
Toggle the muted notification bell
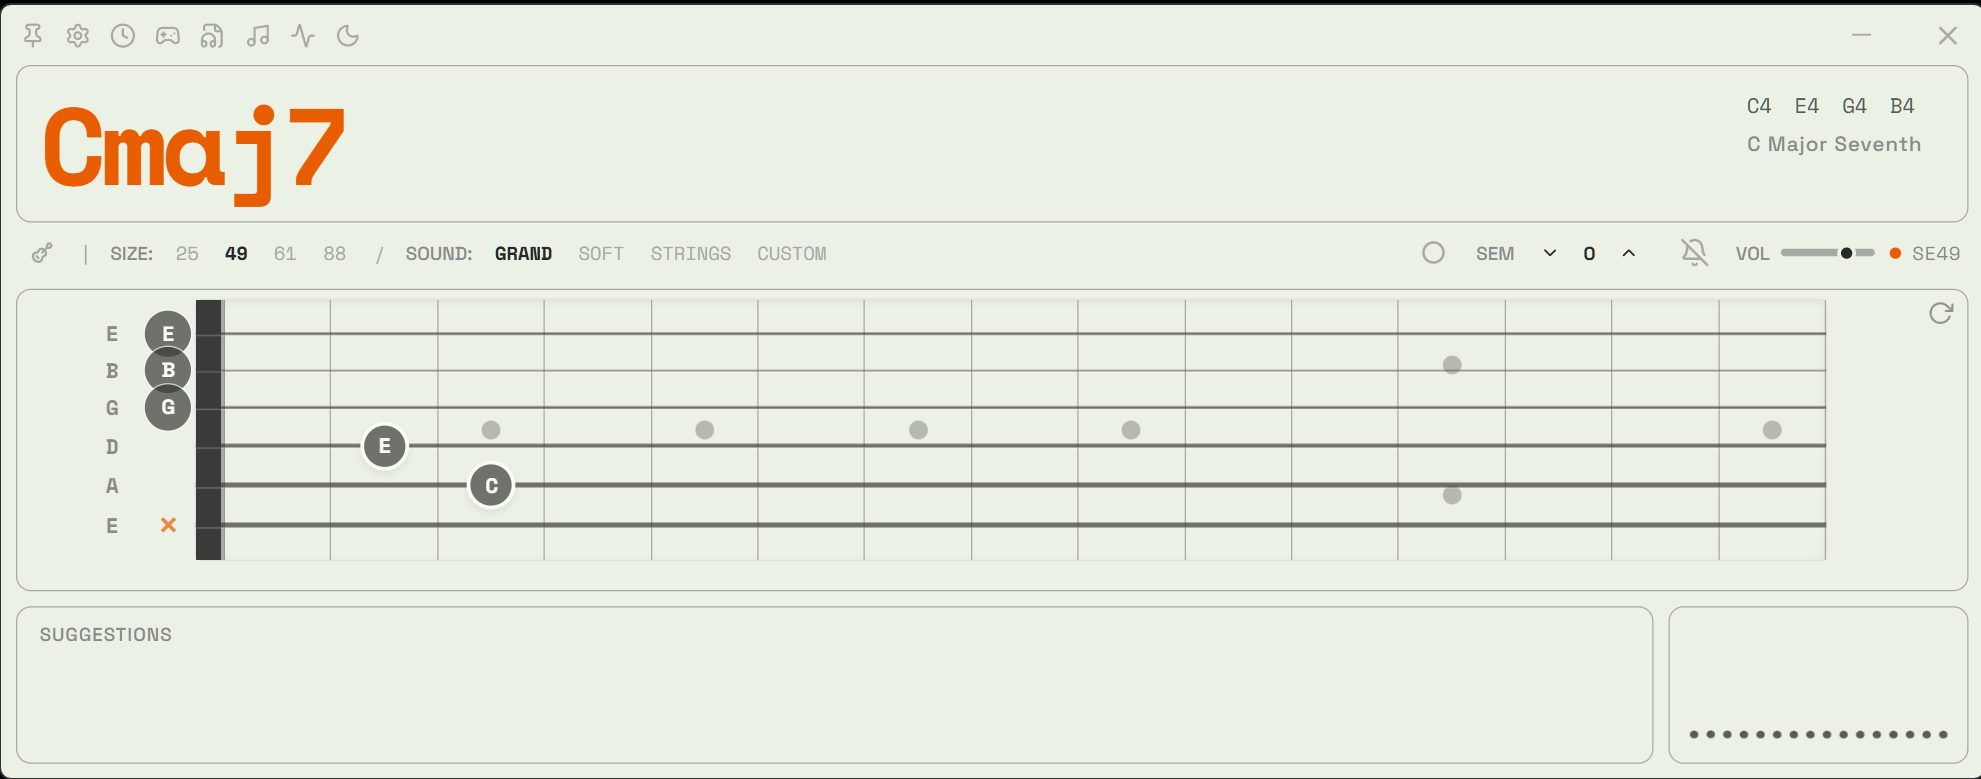[x=1693, y=253]
